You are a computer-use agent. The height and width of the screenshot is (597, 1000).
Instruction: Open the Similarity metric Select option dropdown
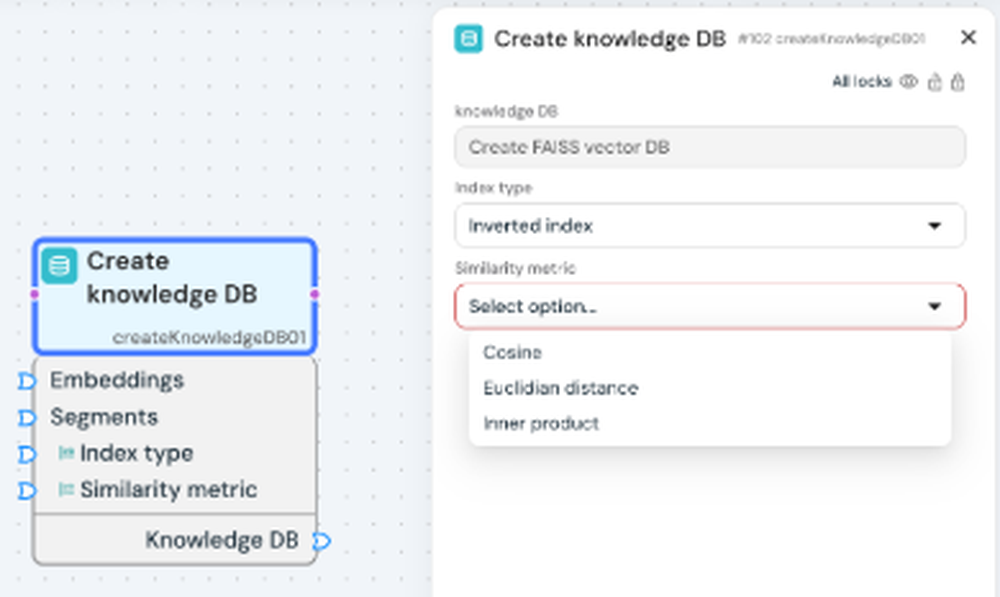click(710, 306)
